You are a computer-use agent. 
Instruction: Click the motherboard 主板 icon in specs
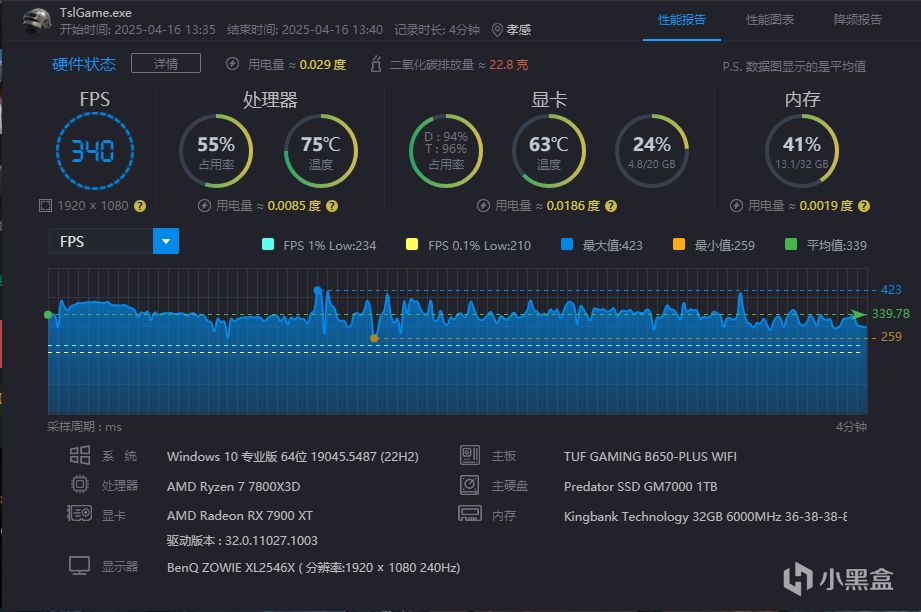tap(470, 455)
